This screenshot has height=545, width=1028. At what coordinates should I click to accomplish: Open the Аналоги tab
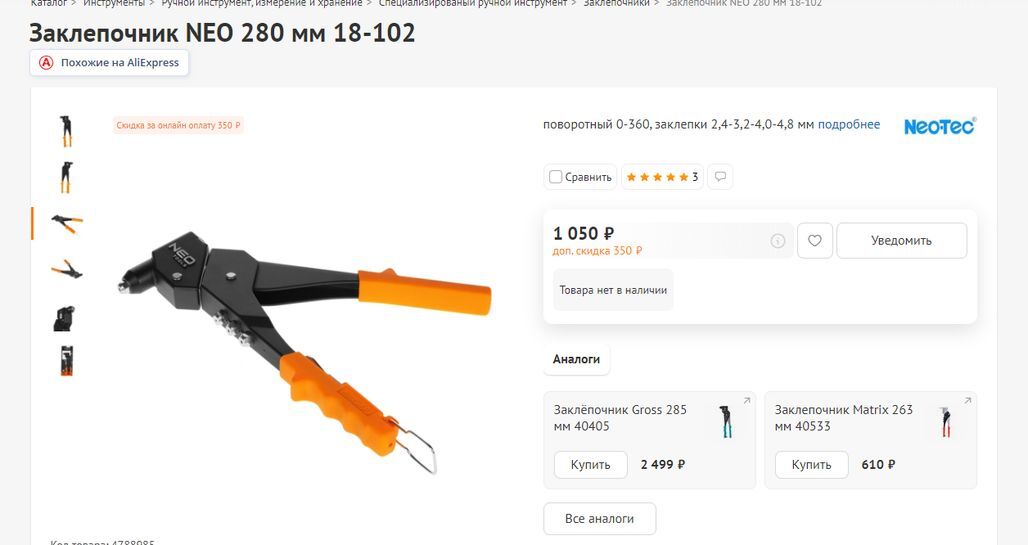tap(576, 359)
